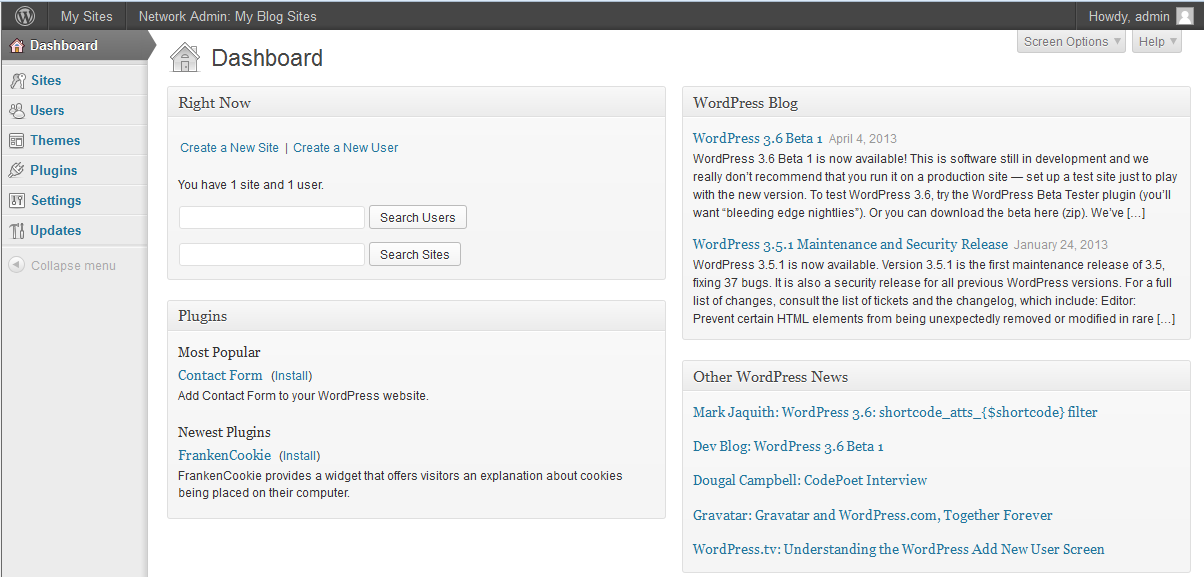Click the Search Users button
Screen dimensions: 1204x577
[417, 217]
